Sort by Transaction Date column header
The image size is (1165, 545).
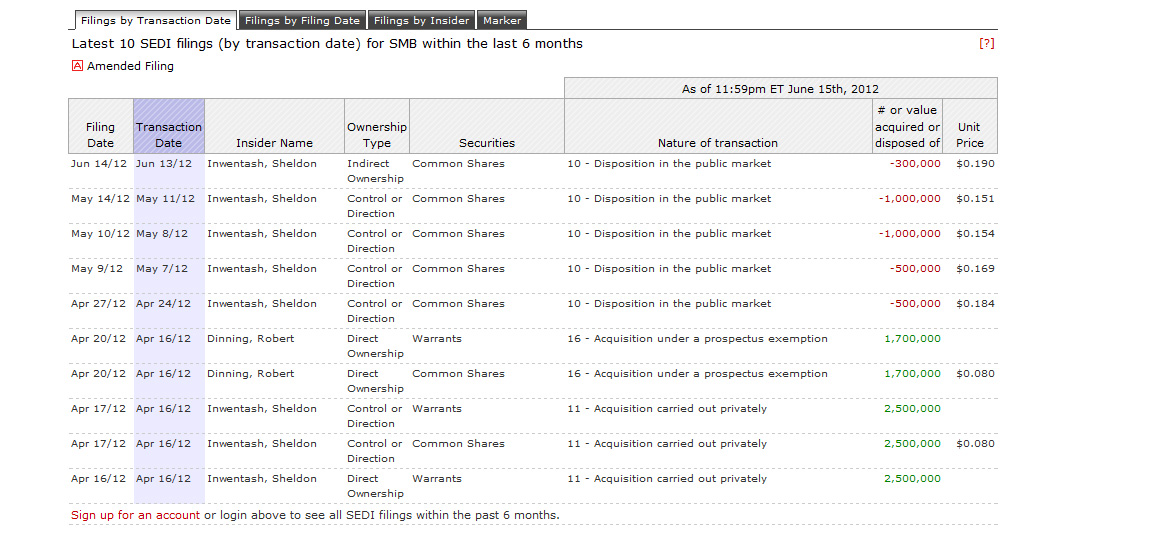point(169,135)
